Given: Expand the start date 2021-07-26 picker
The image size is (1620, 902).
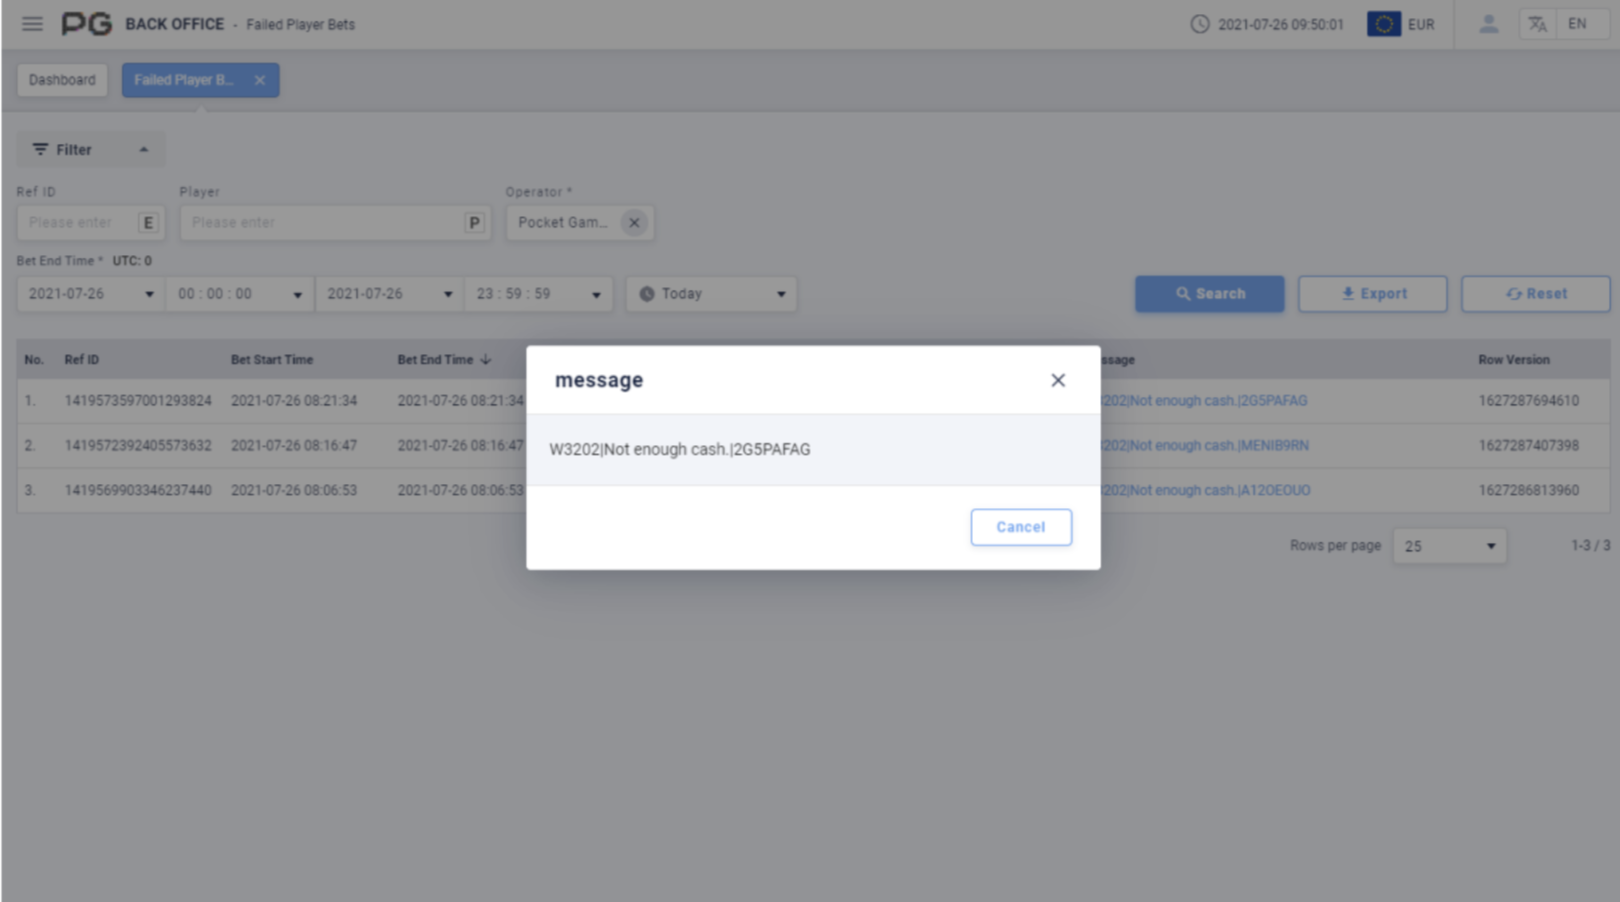Looking at the screenshot, I should (90, 294).
